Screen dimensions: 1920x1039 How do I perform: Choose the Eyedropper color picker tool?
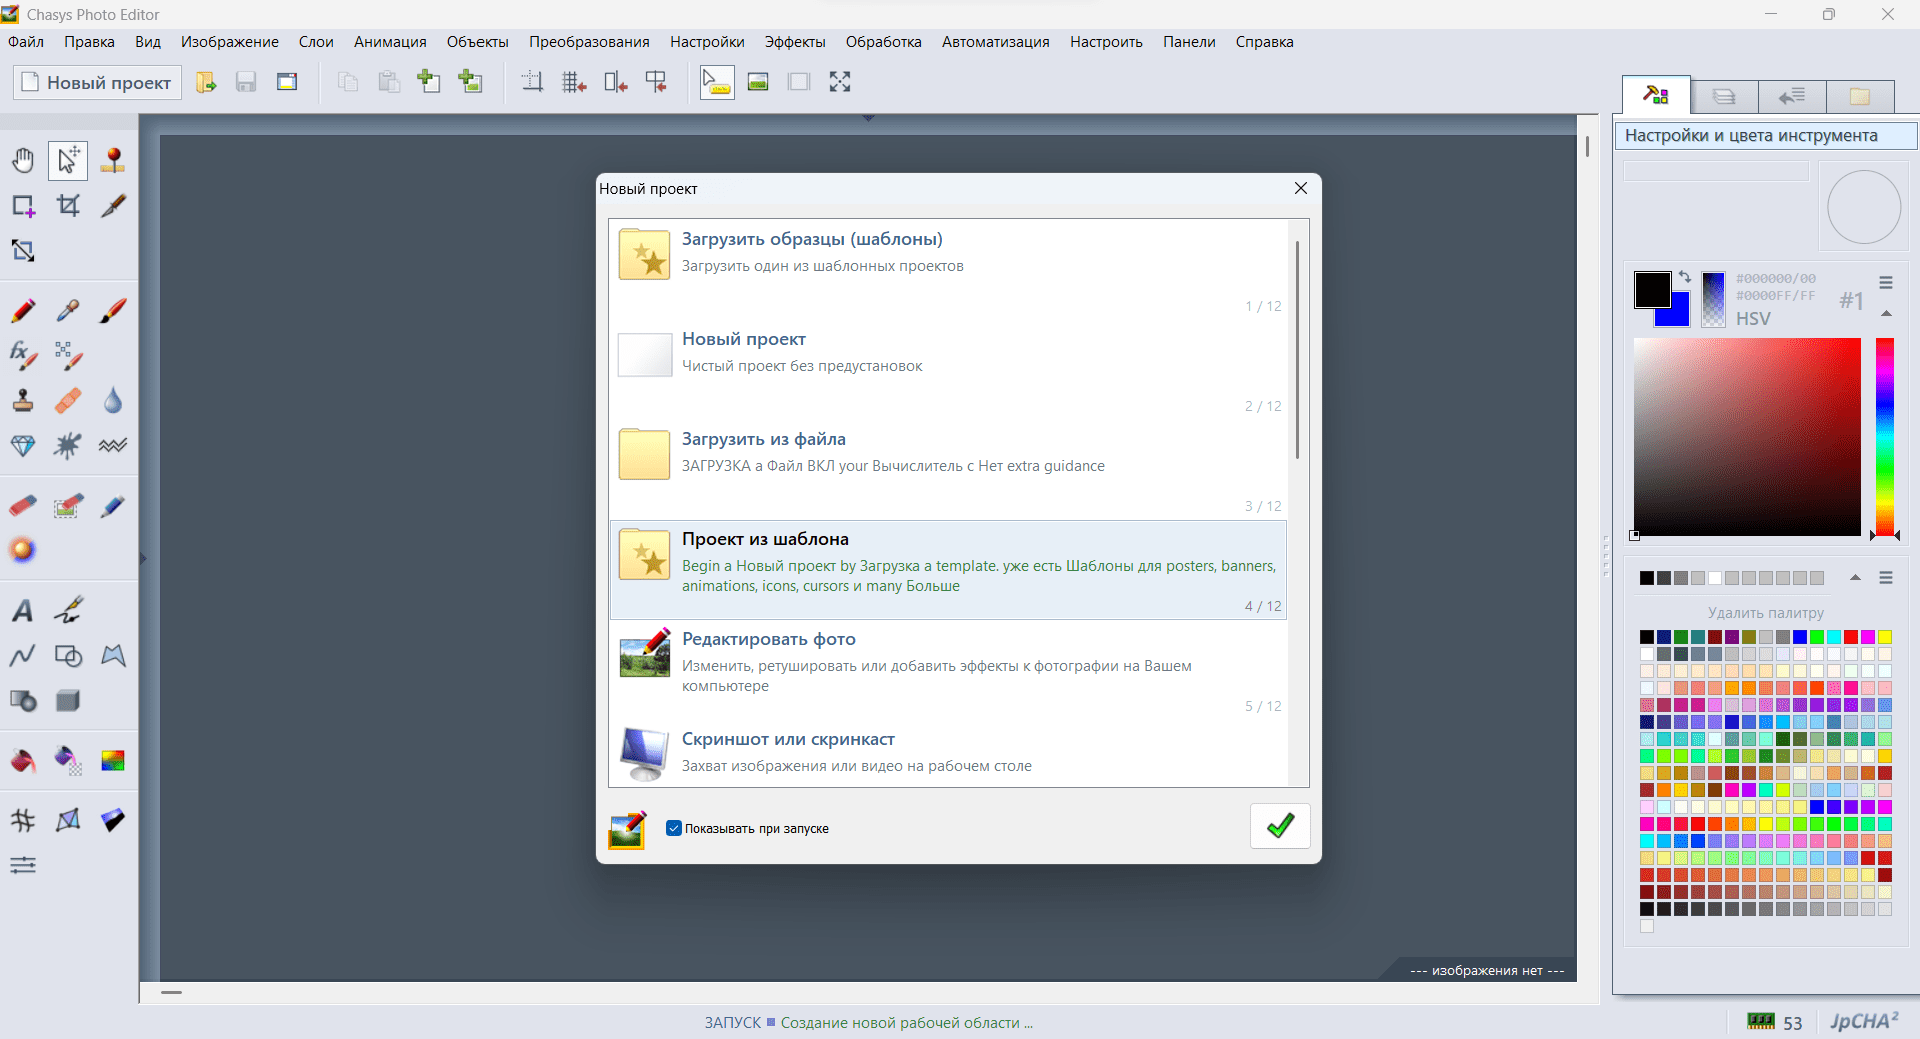(68, 311)
